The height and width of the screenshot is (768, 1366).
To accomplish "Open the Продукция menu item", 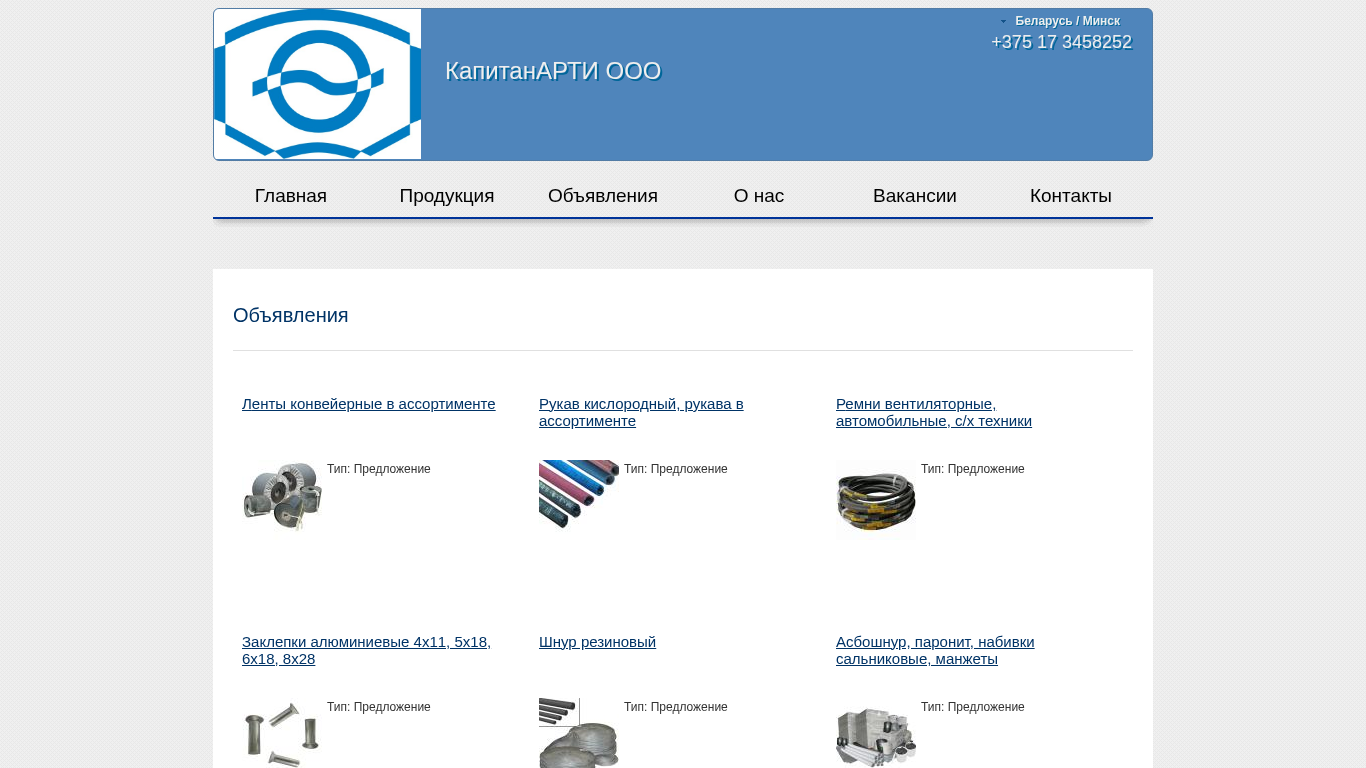I will click(447, 196).
